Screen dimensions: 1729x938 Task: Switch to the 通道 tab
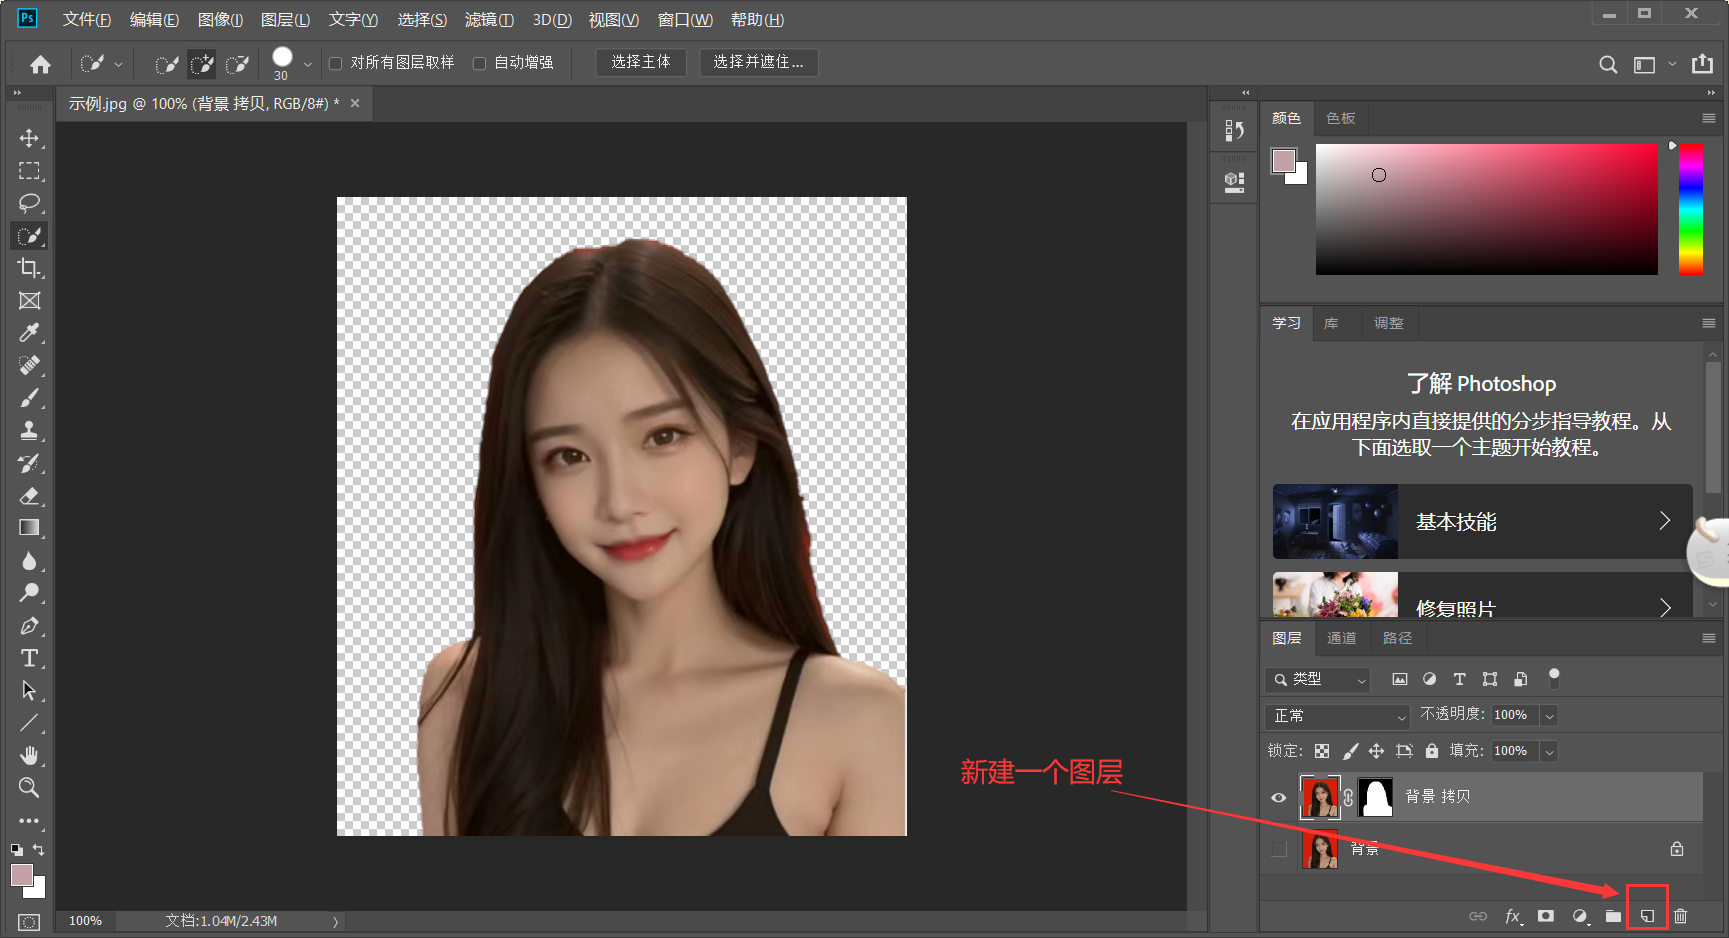[1342, 638]
